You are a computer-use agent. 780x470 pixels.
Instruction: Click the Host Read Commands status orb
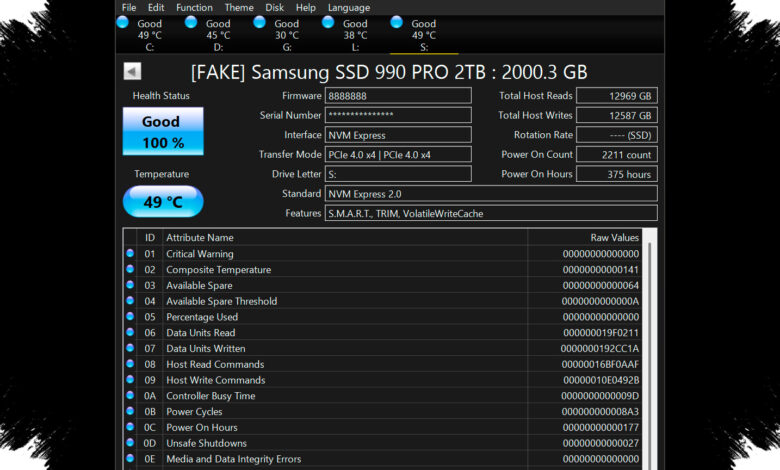coord(130,364)
